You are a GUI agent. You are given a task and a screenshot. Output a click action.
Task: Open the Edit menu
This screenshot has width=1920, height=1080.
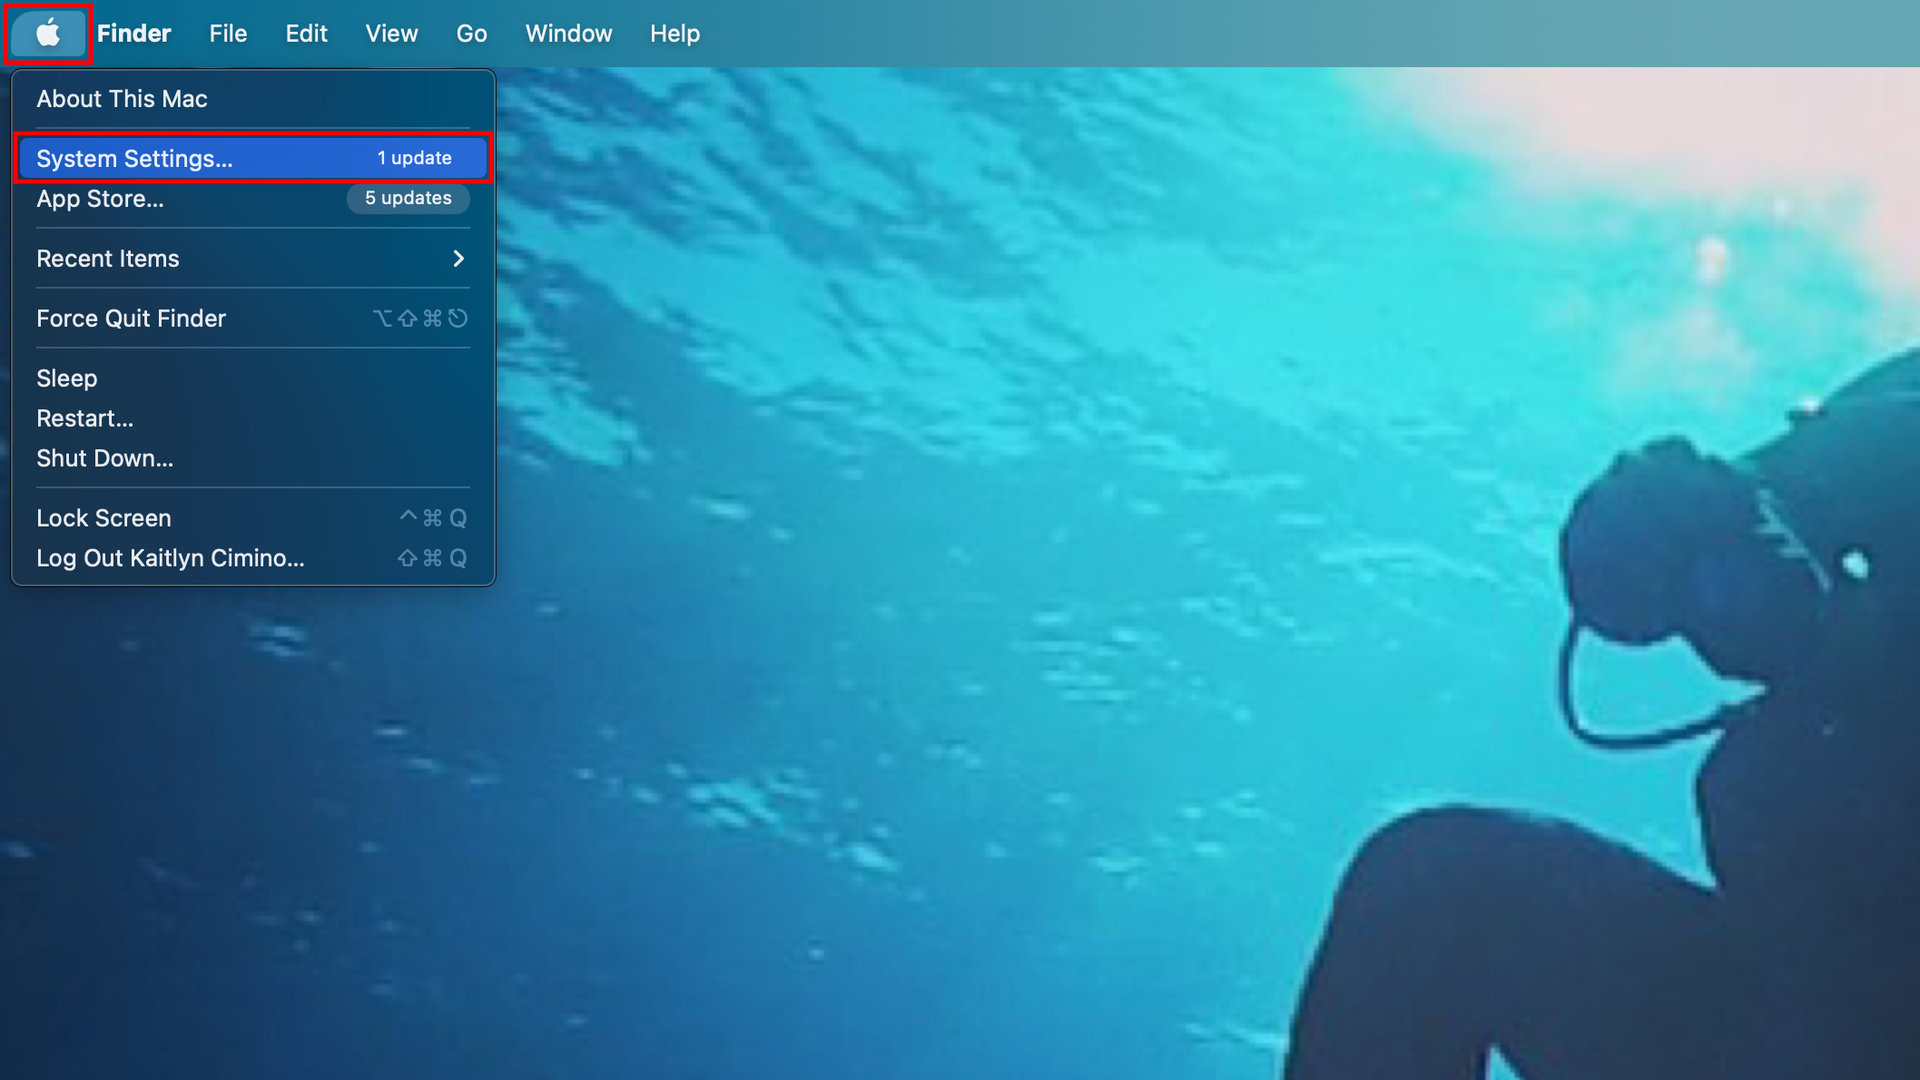[x=306, y=34]
